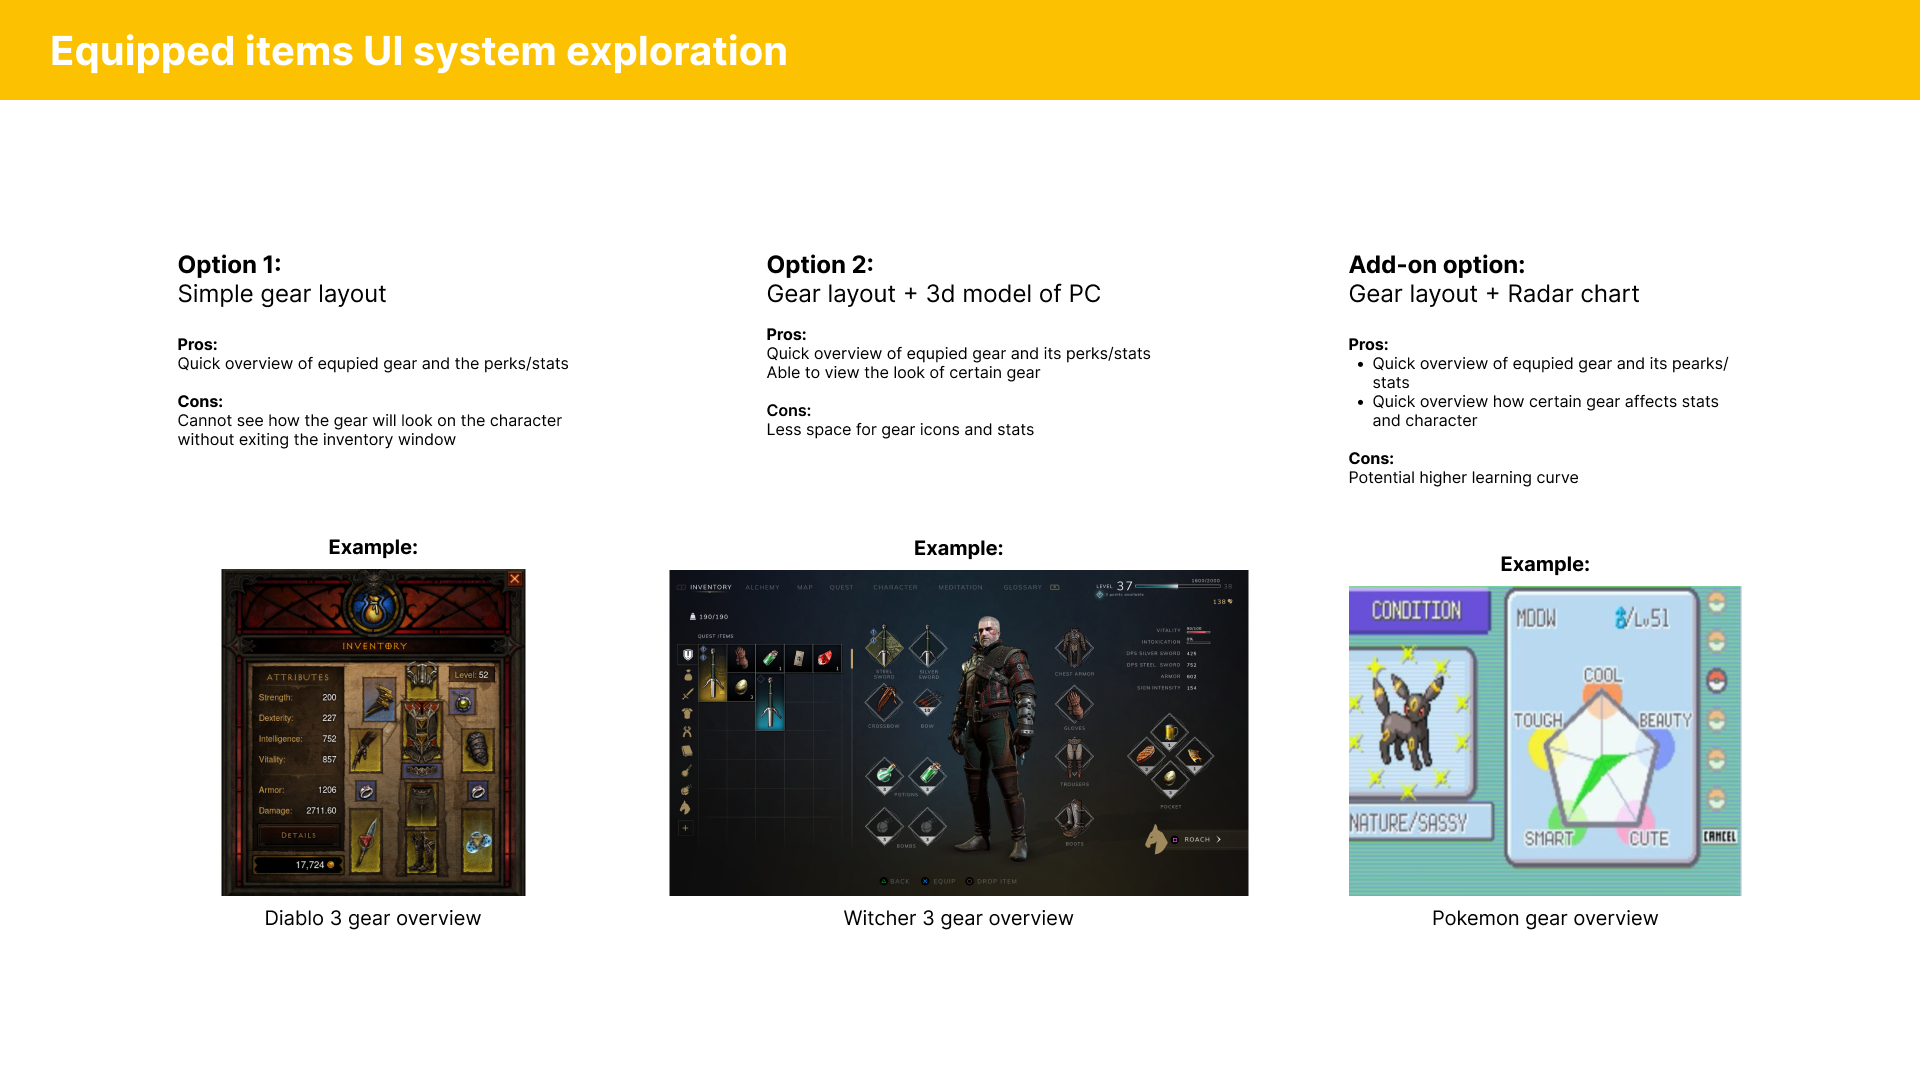
Task: Click the beer mug in the Witcher pocket slots
Action: 1169,733
